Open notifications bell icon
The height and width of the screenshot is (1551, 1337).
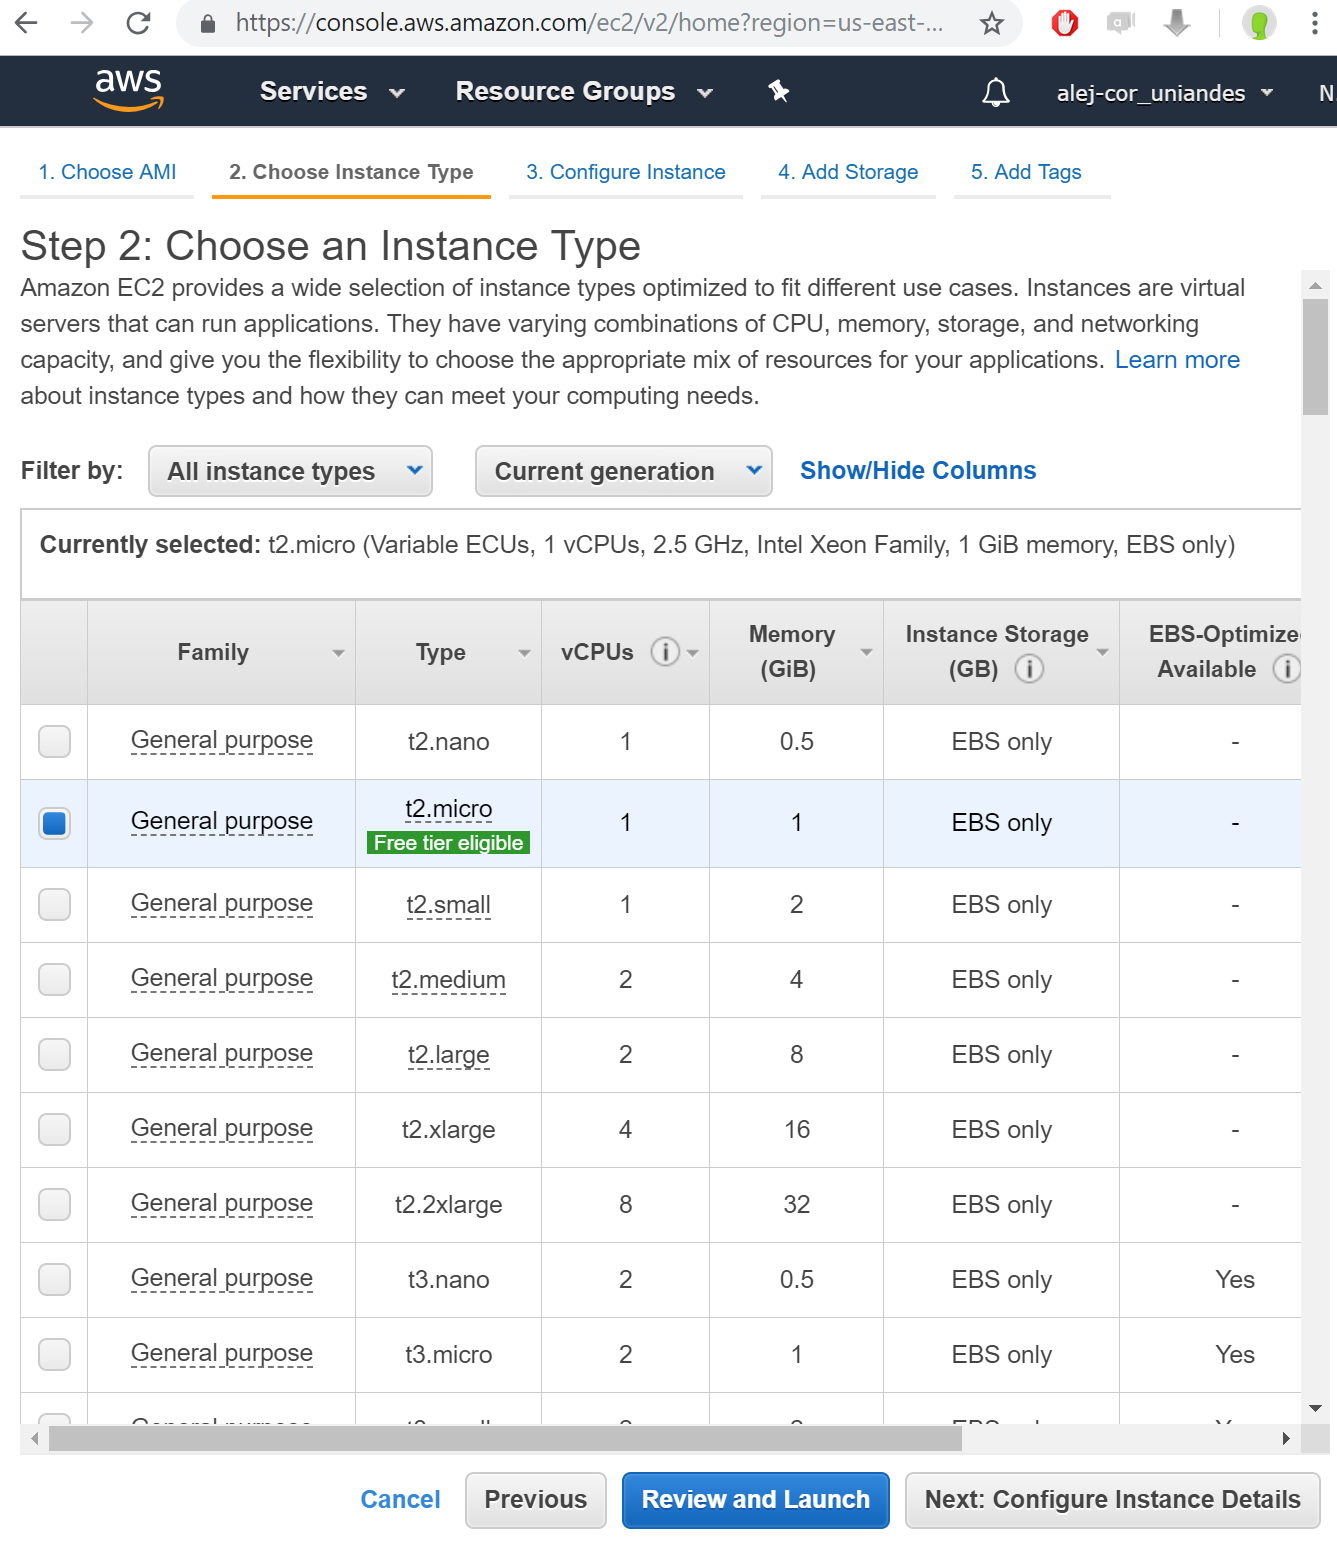(995, 92)
